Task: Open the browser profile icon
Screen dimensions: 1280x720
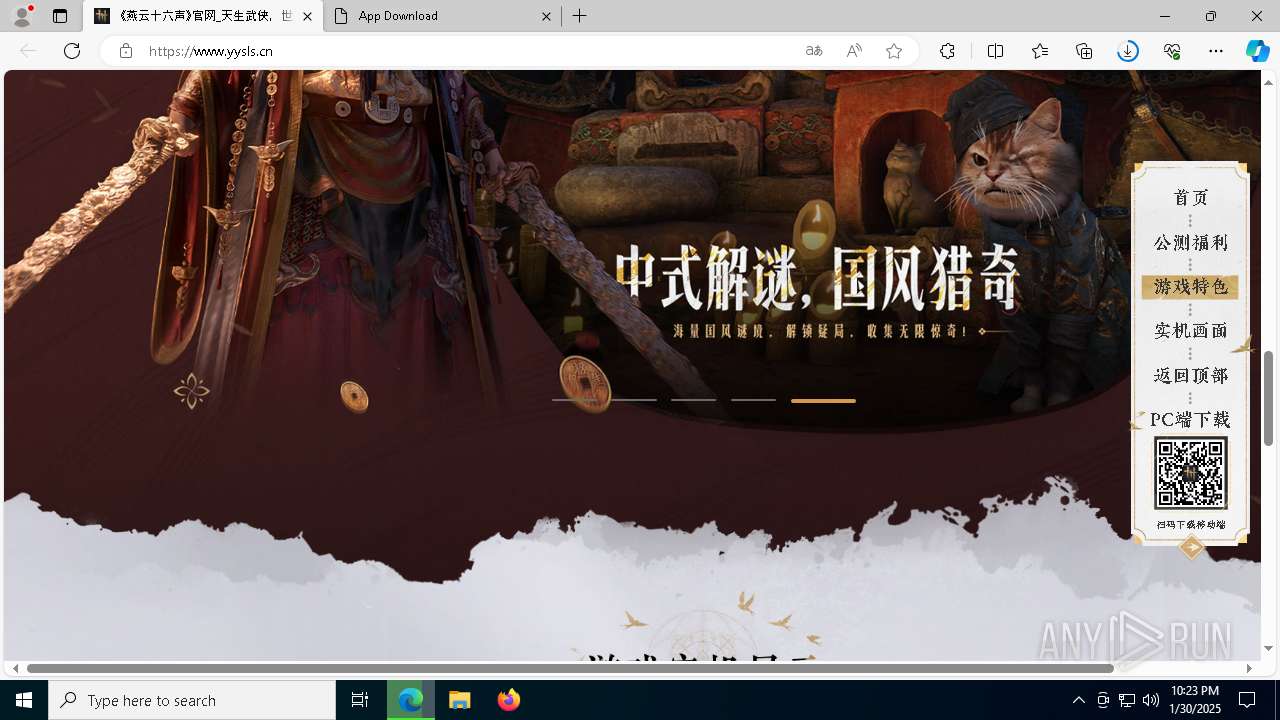Action: [21, 16]
